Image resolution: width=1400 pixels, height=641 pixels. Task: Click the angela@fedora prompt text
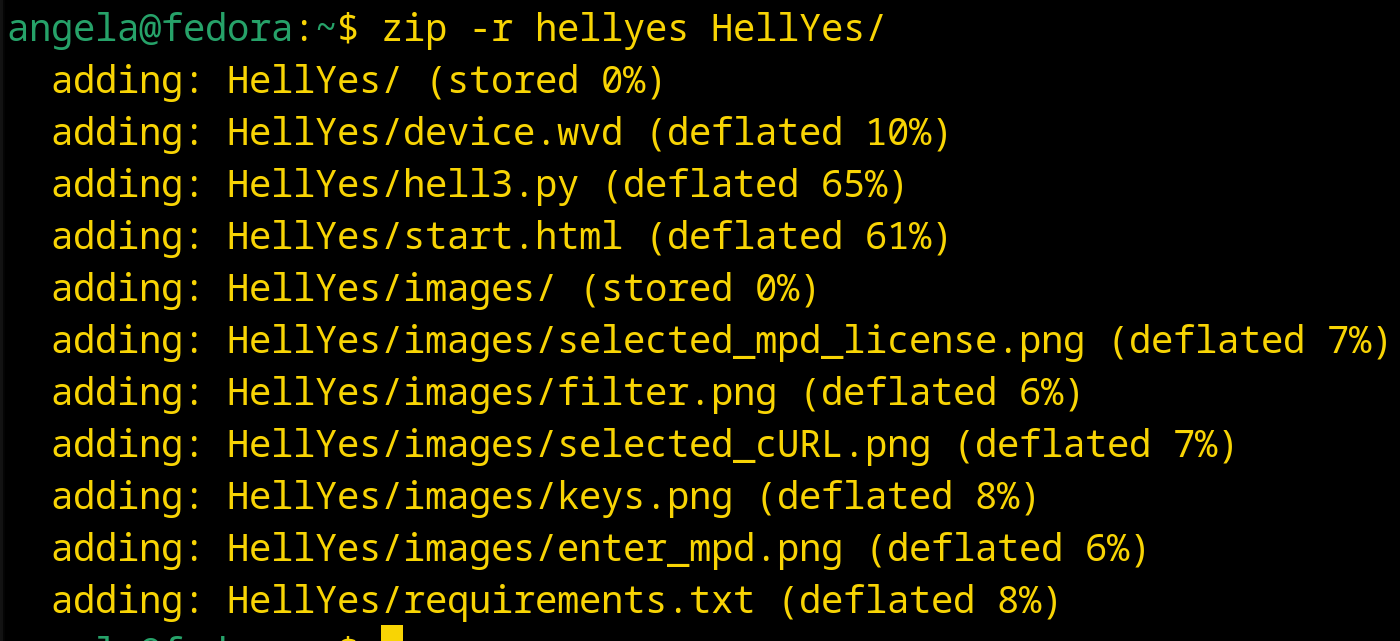pyautogui.click(x=151, y=29)
